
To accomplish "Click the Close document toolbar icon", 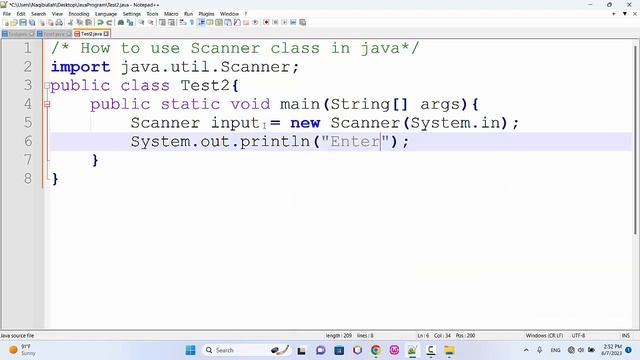I will click(42, 22).
